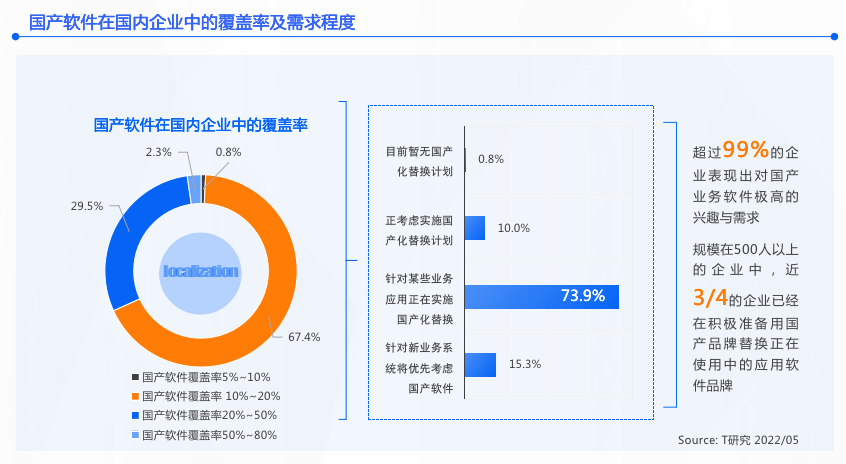Select the black 5%~10% legend swatch
The width and height of the screenshot is (846, 464).
135,377
